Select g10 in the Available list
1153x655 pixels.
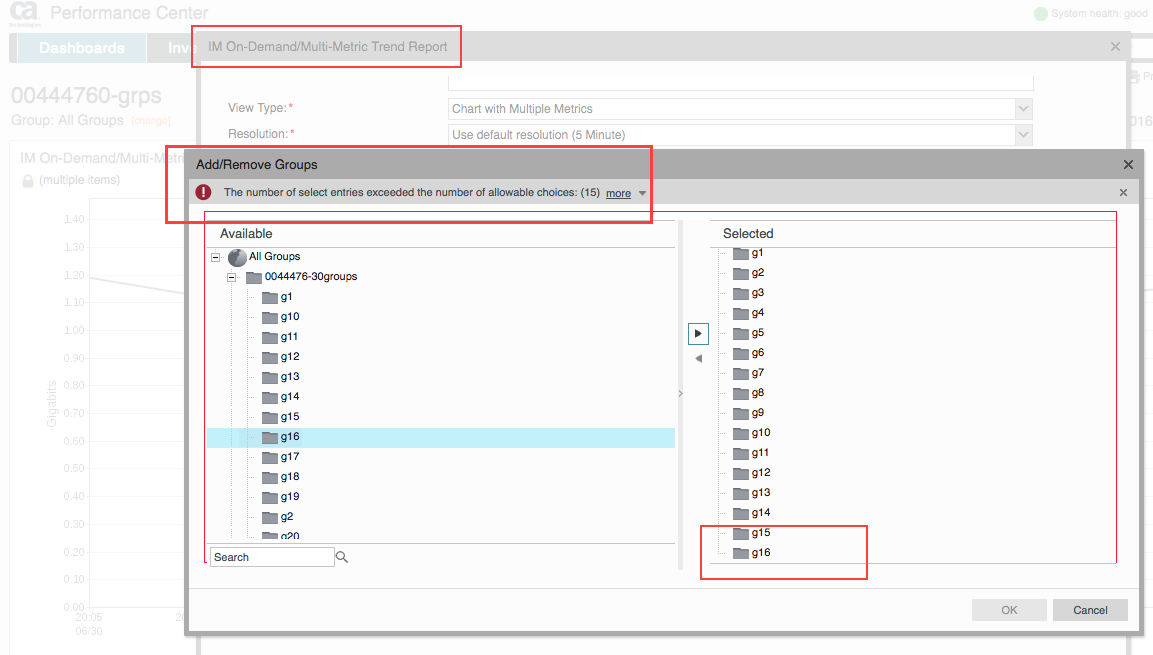[x=290, y=317]
